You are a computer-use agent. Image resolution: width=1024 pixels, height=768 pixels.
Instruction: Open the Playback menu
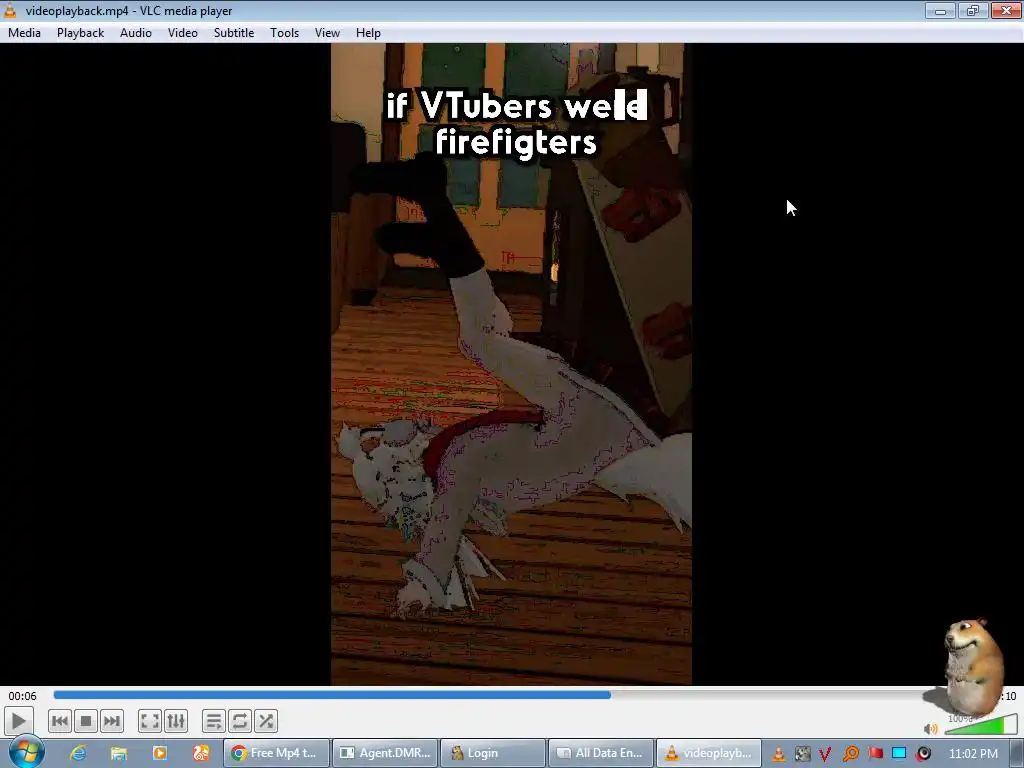[x=80, y=33]
